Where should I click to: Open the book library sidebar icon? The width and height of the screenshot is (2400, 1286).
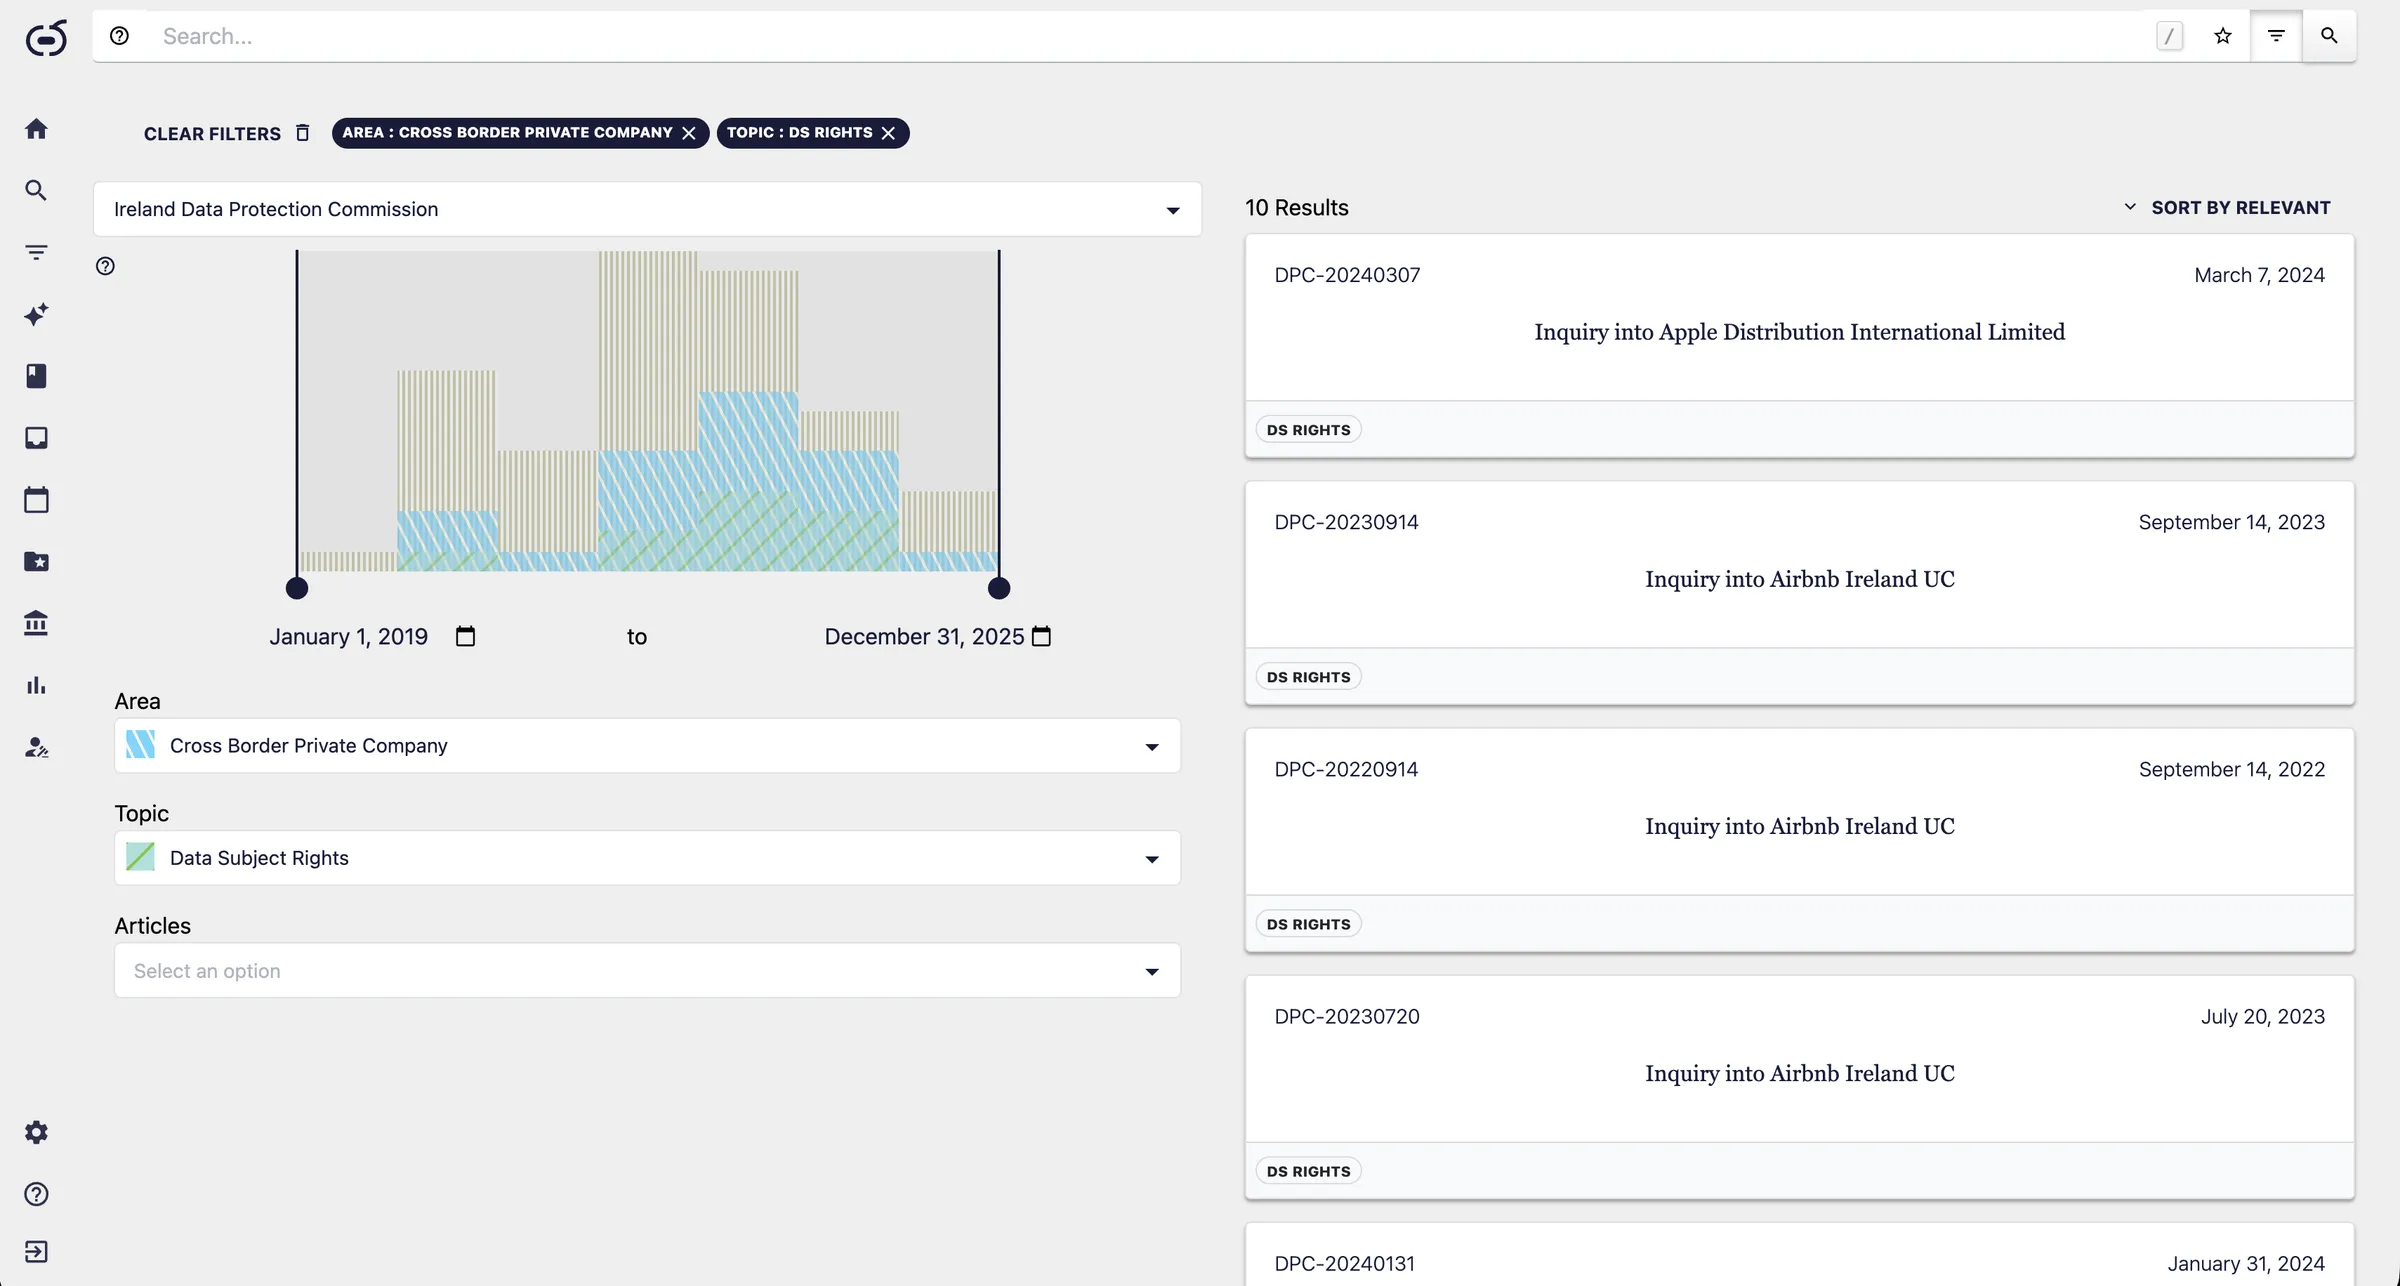tap(36, 376)
